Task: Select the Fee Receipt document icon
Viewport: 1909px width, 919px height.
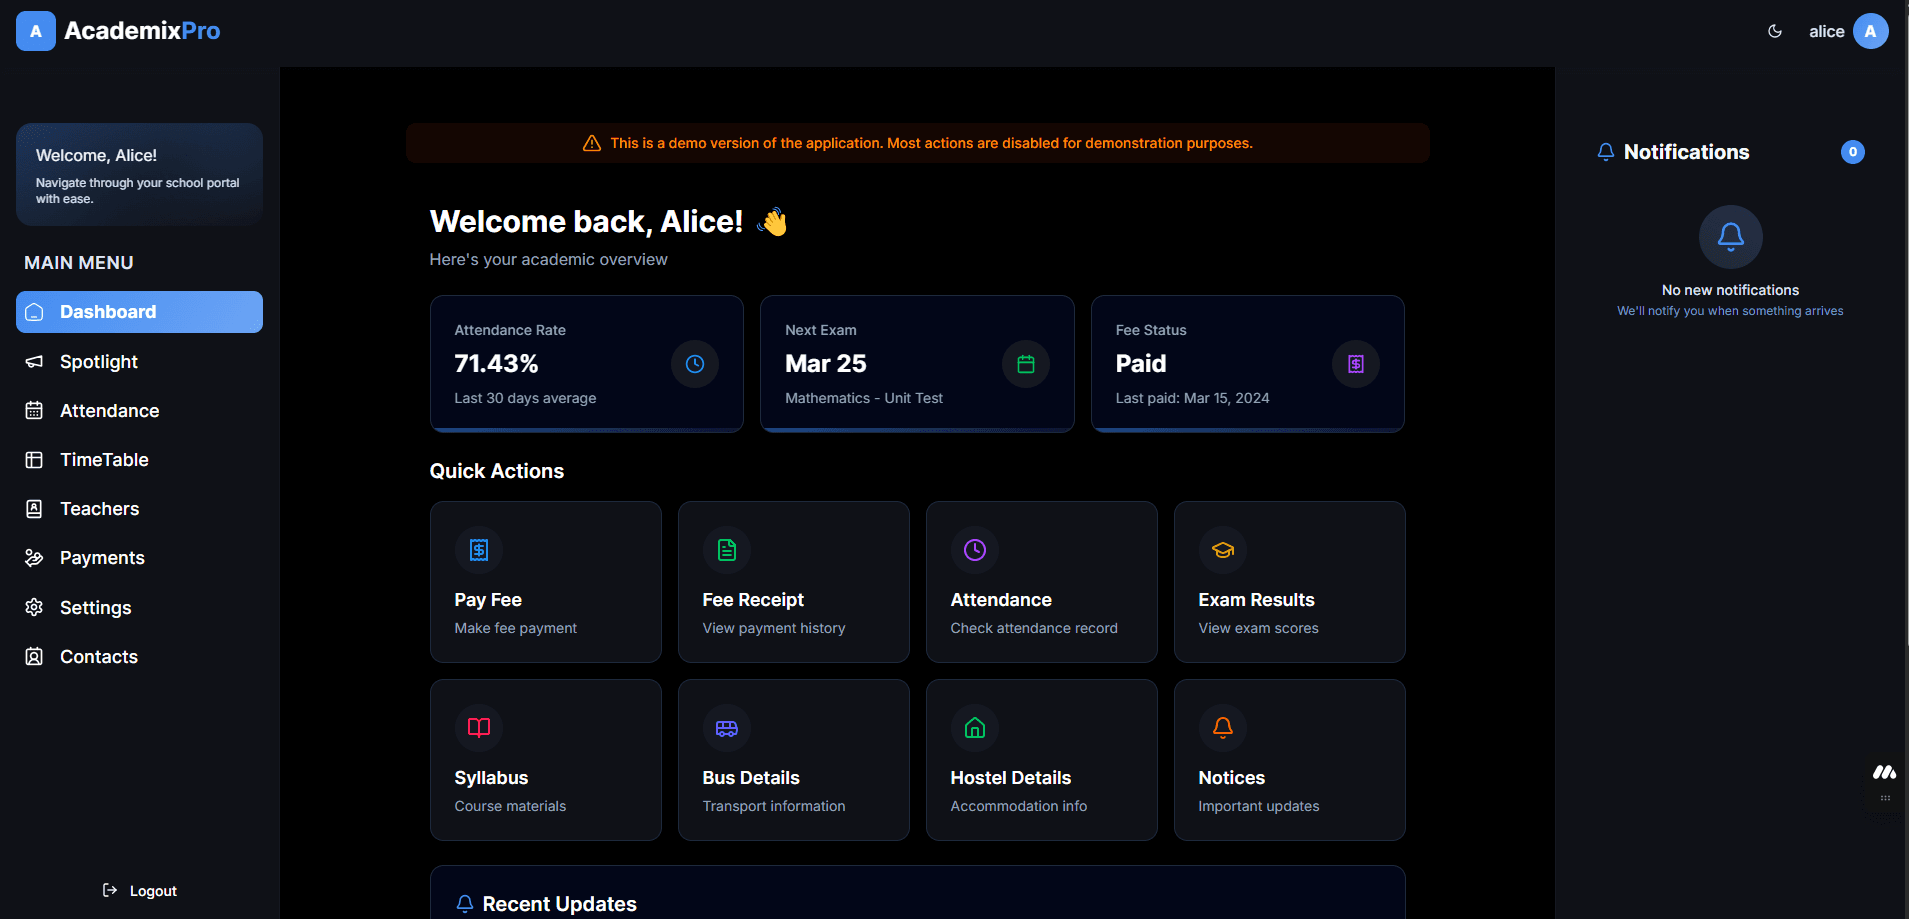Action: (x=726, y=550)
